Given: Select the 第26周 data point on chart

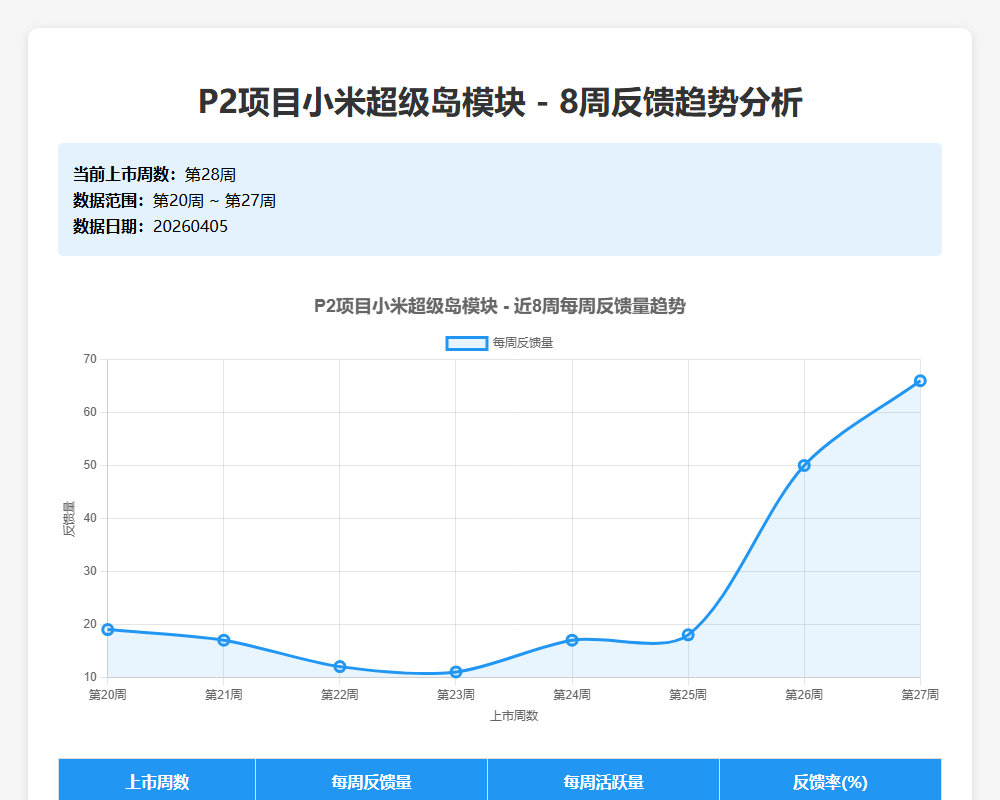Looking at the screenshot, I should pos(804,466).
